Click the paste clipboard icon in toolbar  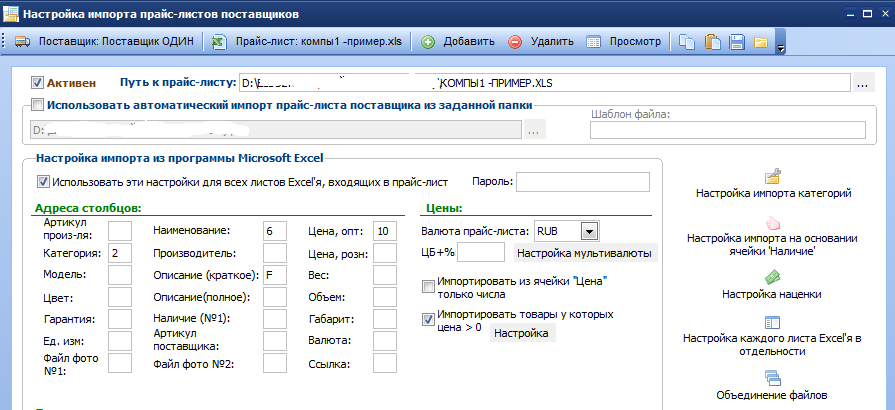[712, 42]
